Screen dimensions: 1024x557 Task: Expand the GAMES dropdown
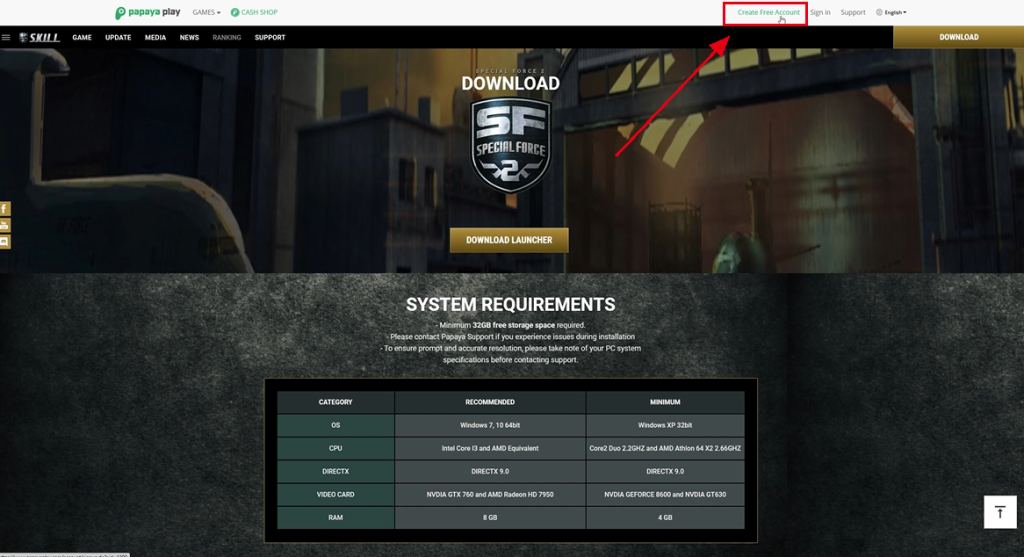[206, 13]
